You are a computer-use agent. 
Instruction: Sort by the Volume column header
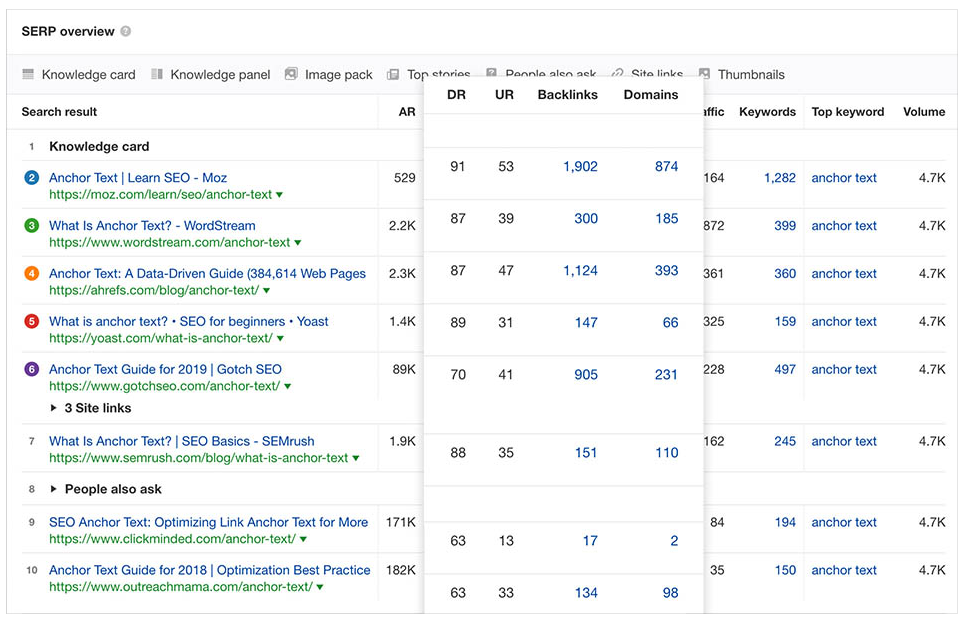pyautogui.click(x=924, y=112)
